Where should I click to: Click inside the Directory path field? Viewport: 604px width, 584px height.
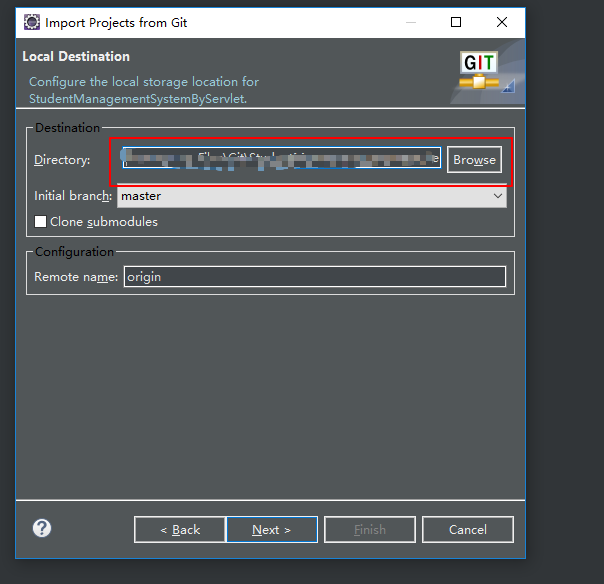tap(282, 158)
